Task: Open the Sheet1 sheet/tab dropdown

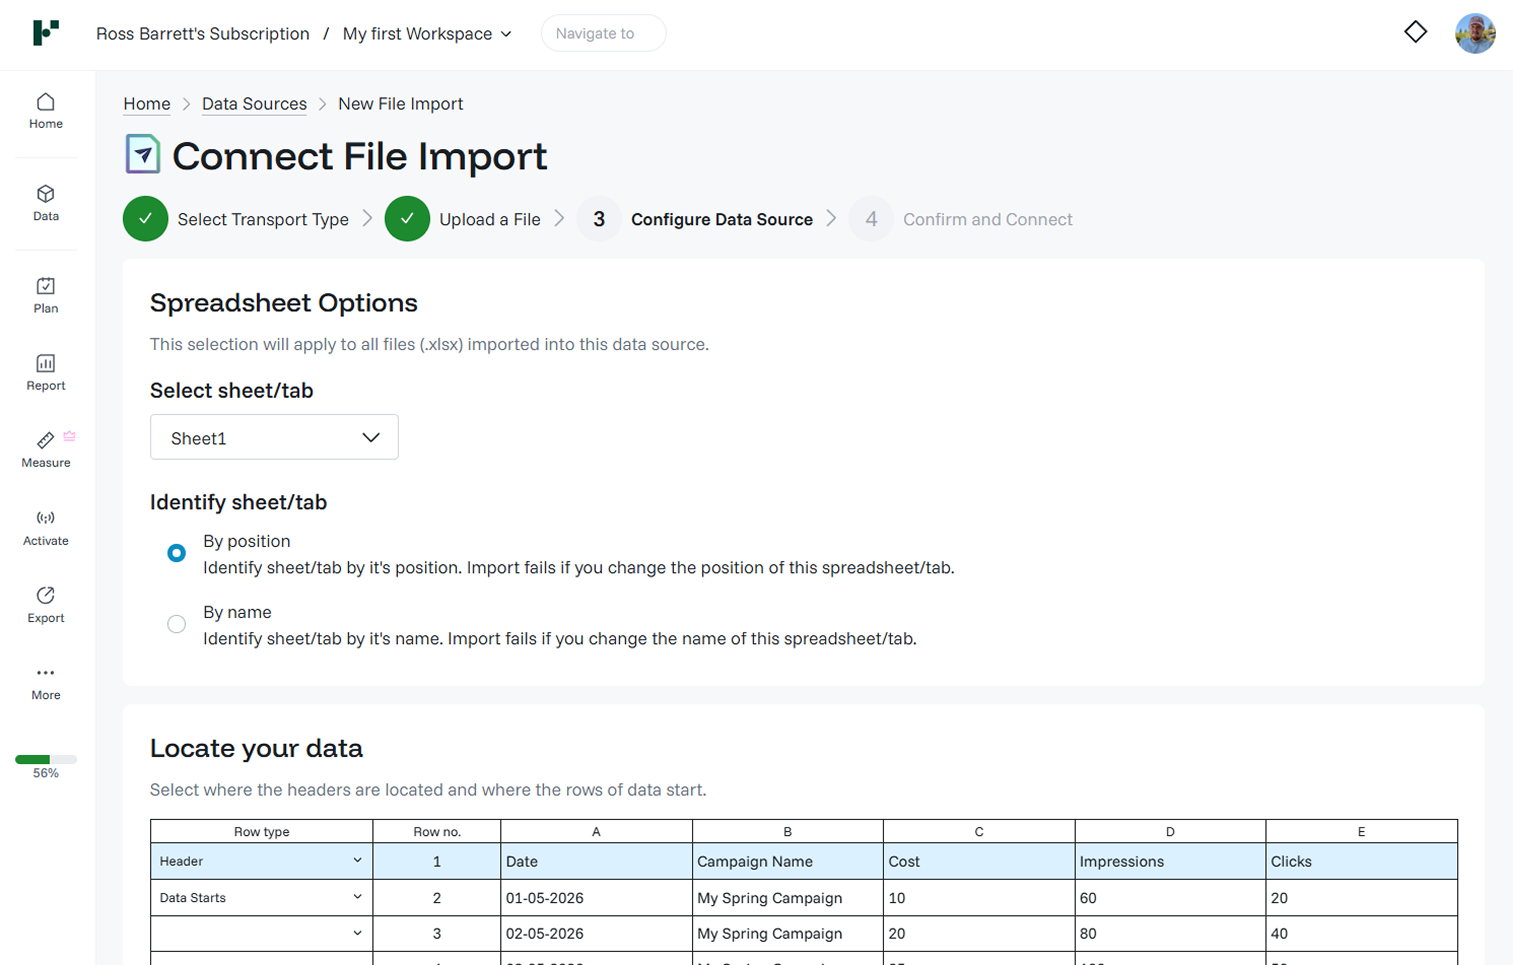Action: tap(274, 437)
